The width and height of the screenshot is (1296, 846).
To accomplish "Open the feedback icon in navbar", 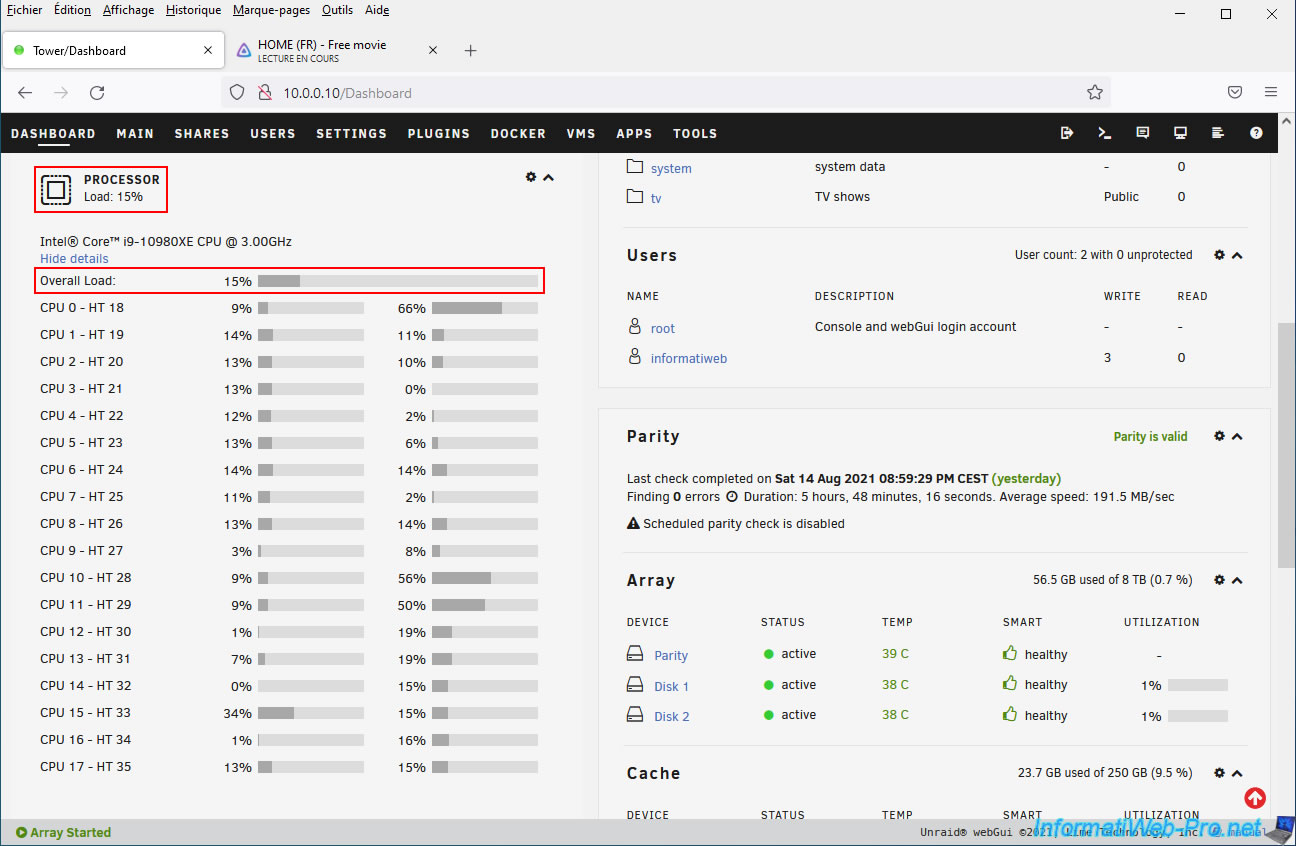I will pos(1143,133).
